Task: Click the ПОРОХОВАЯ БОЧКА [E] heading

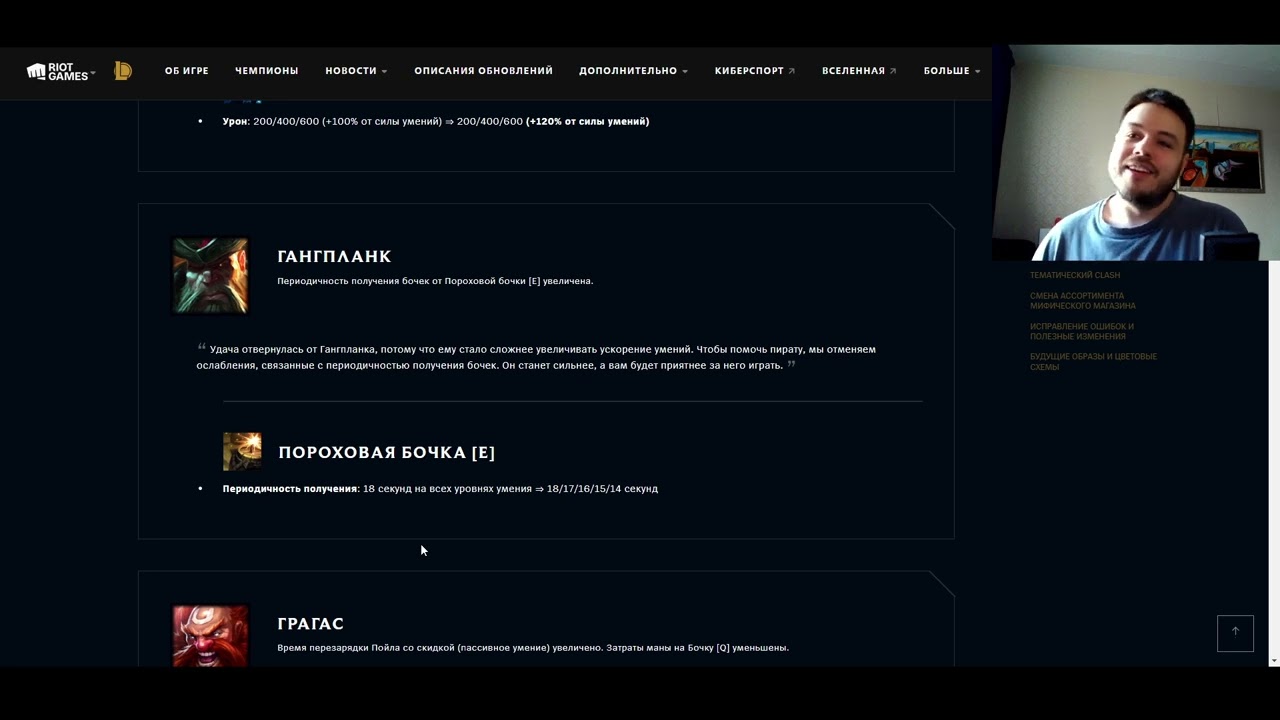Action: [x=387, y=452]
